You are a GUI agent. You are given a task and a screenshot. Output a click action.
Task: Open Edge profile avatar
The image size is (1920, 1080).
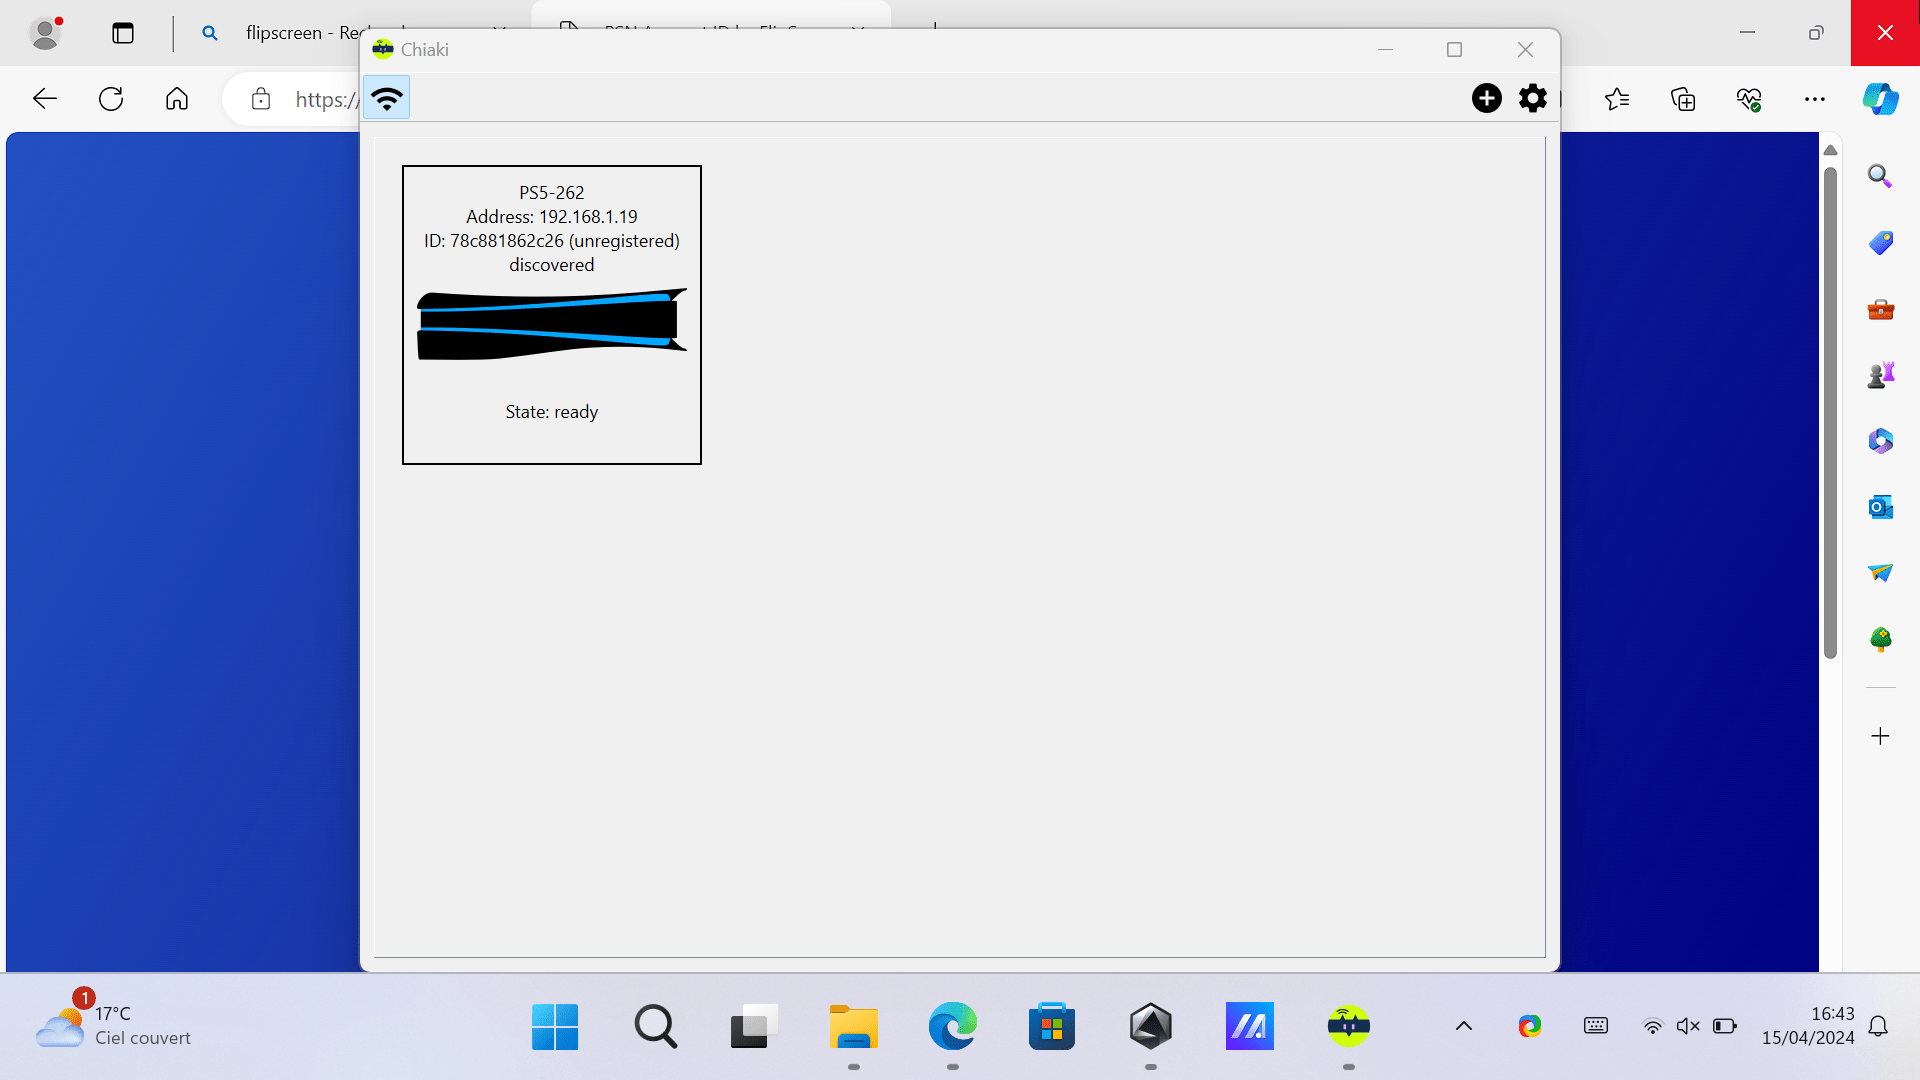(45, 33)
